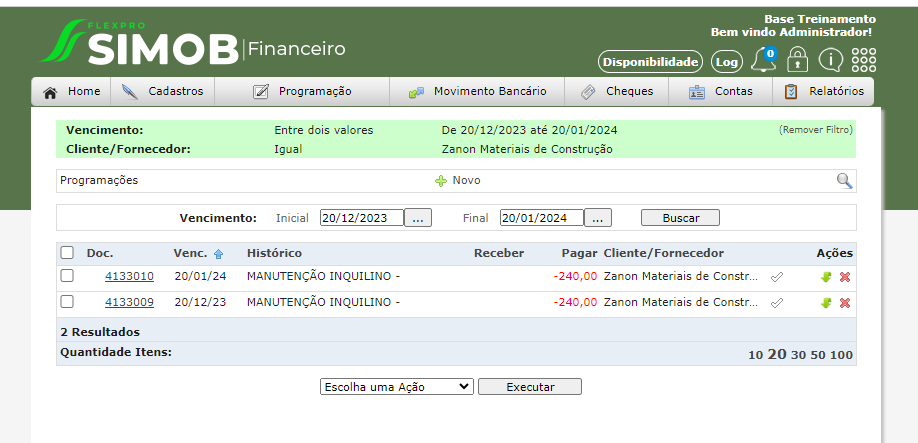Image resolution: width=918 pixels, height=443 pixels.
Task: Click sort arrow beside Venc. column
Action: pyautogui.click(x=218, y=254)
